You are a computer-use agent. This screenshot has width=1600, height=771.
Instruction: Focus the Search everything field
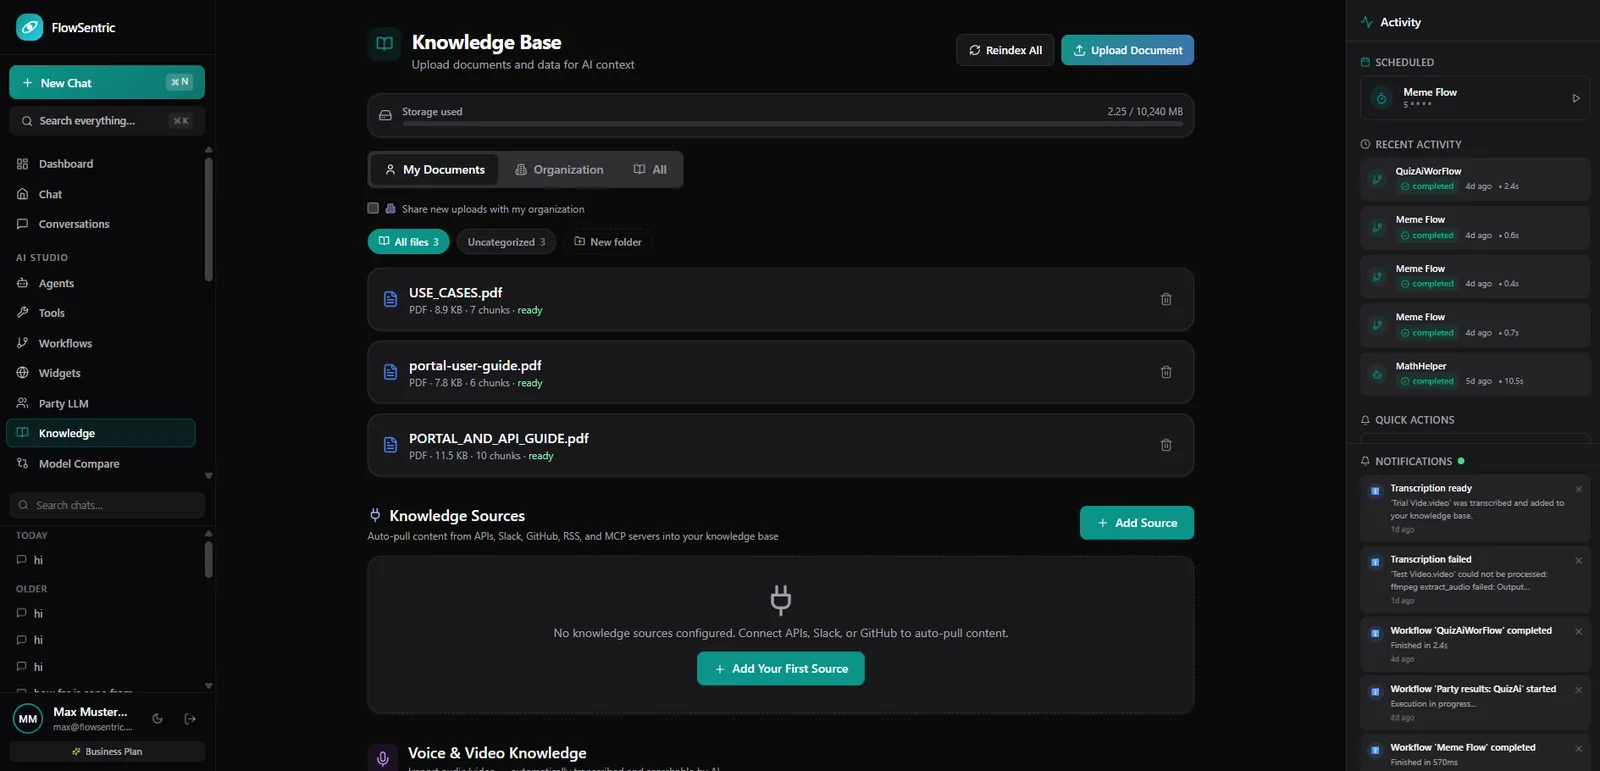(x=107, y=121)
